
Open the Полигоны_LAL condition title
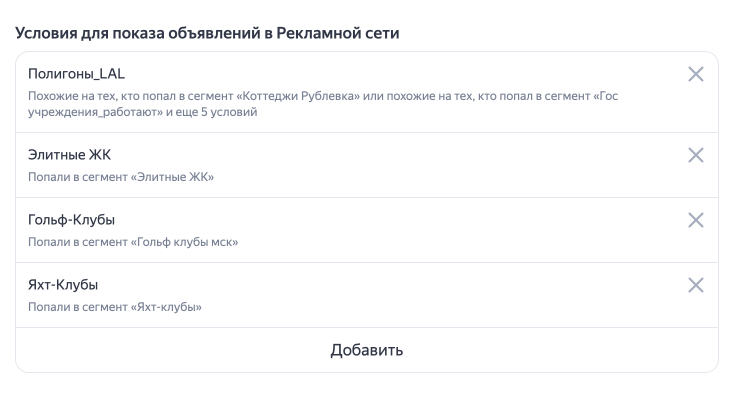(x=76, y=74)
